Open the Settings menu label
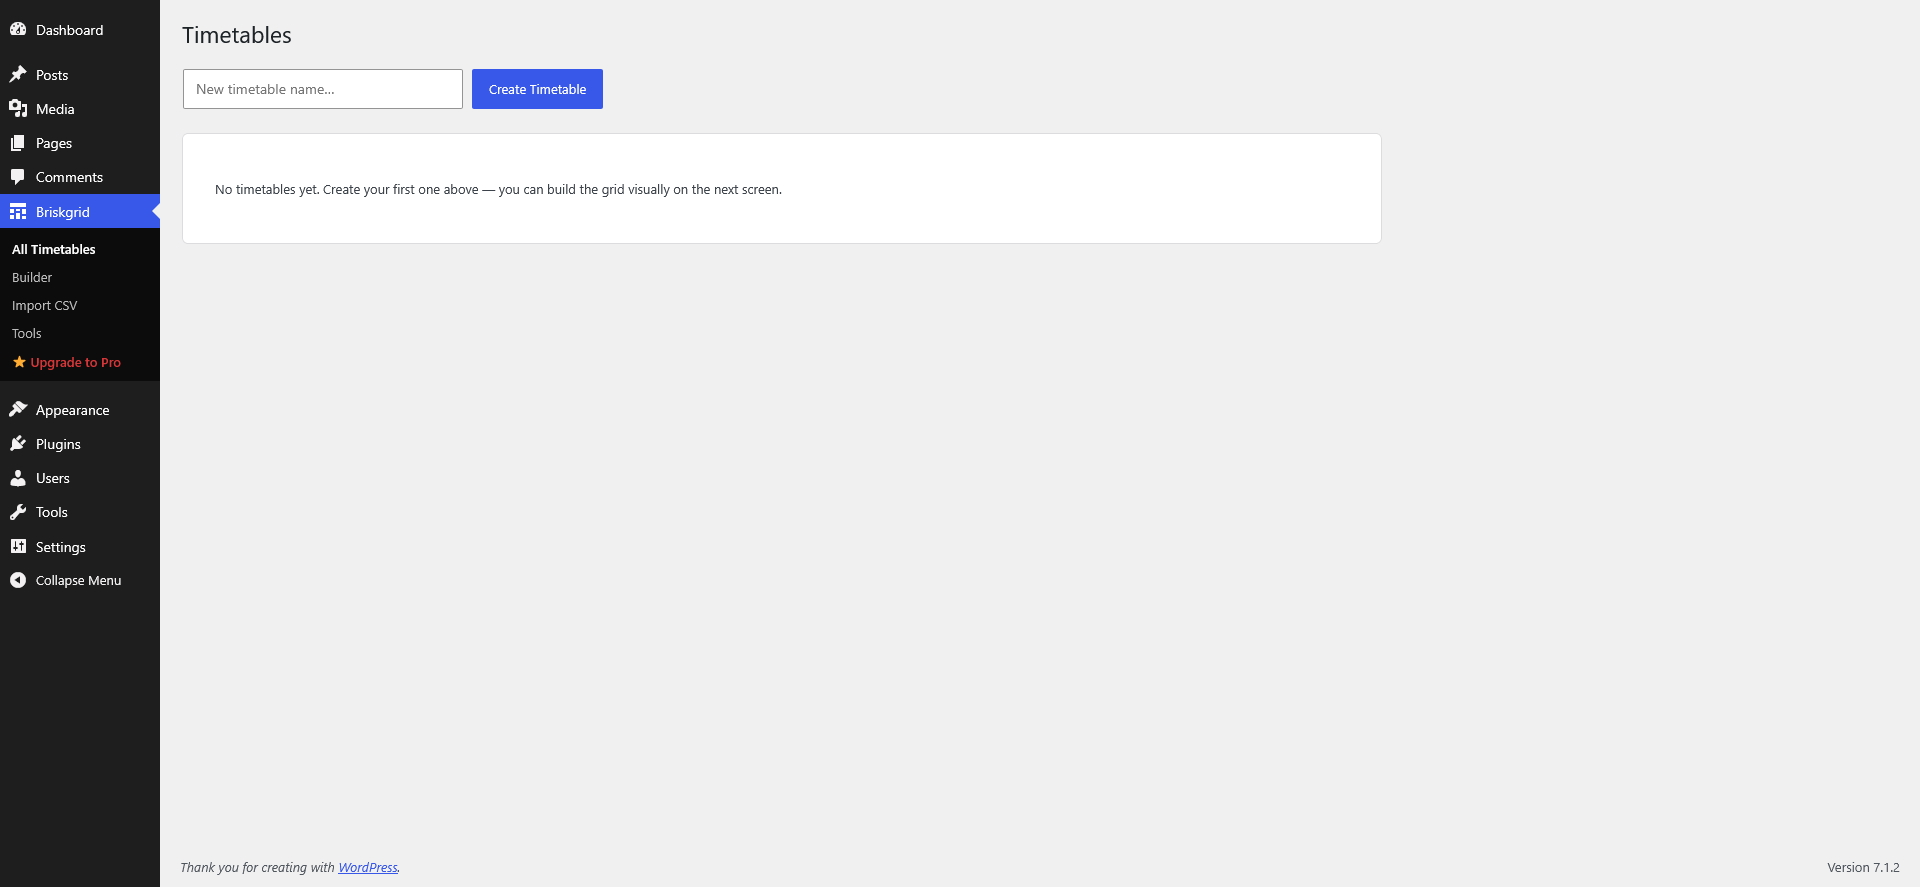Image resolution: width=1920 pixels, height=887 pixels. (61, 547)
